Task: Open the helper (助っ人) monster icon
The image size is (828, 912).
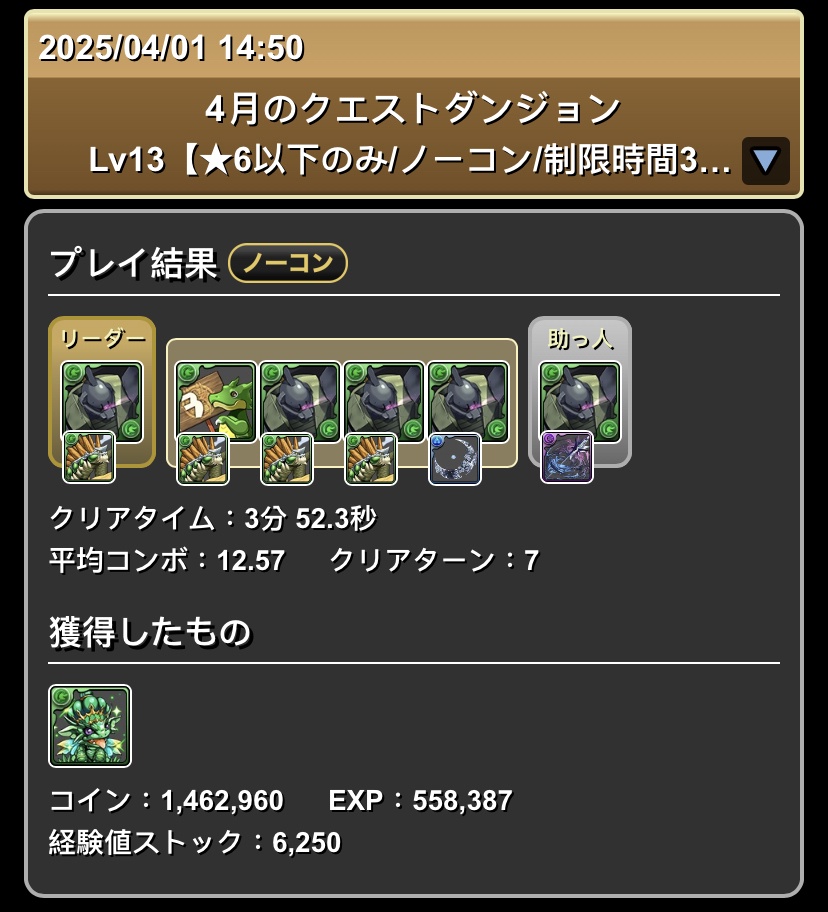Action: 580,402
